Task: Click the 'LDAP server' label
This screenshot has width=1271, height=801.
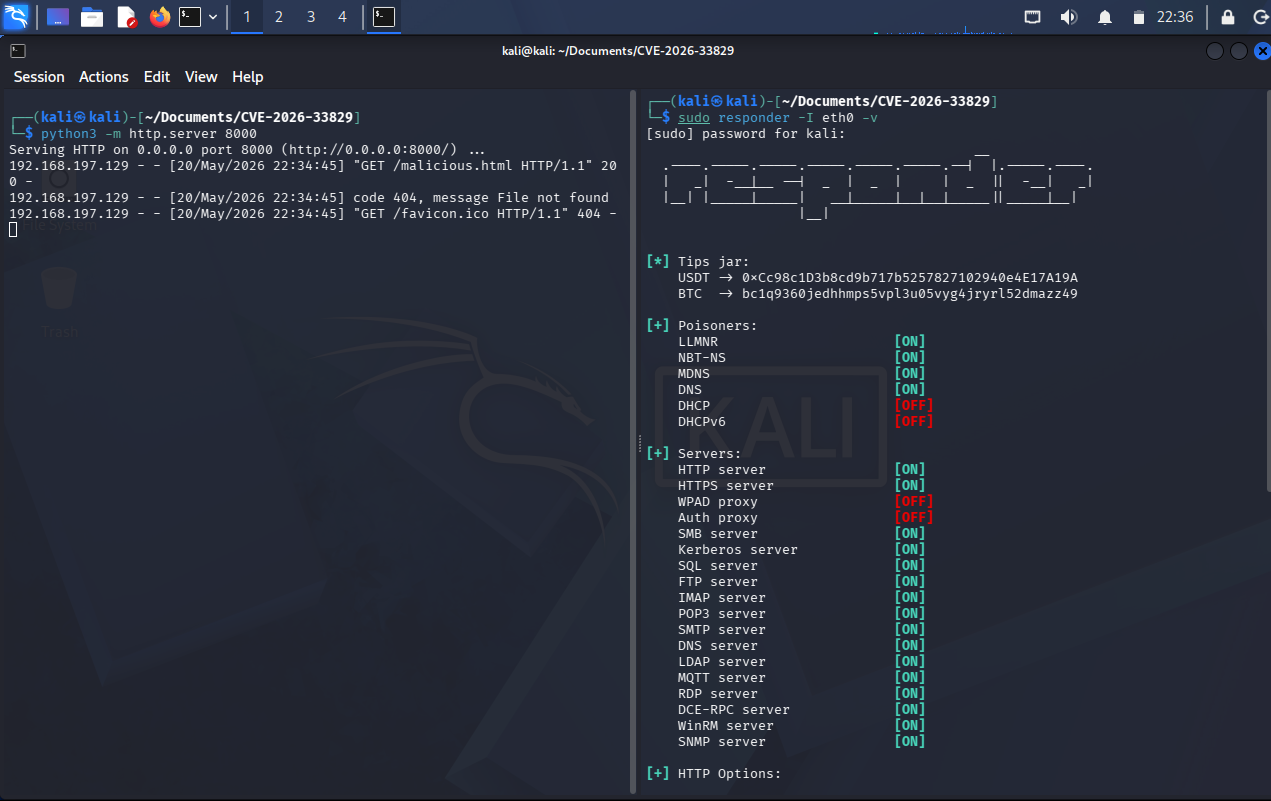Action: coord(722,661)
